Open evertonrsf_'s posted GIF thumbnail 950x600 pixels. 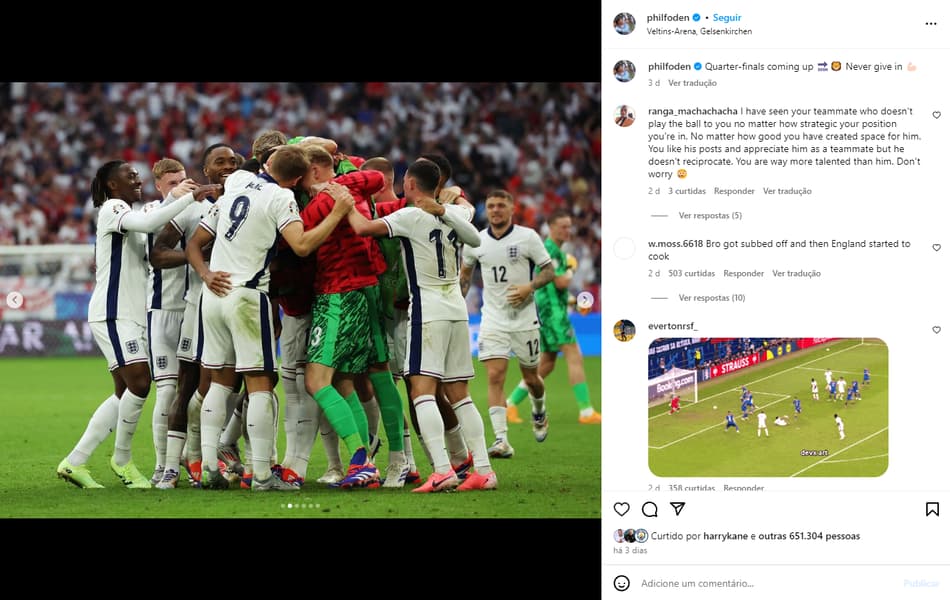(768, 407)
